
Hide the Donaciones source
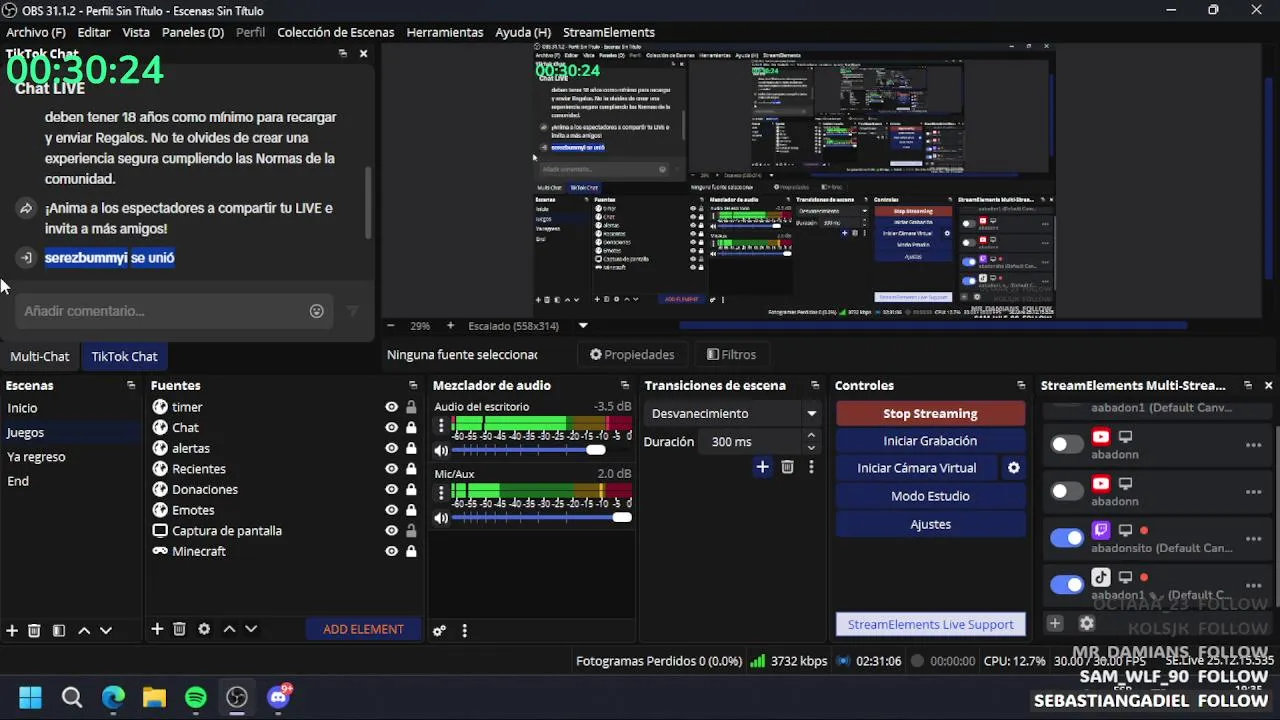pos(391,489)
